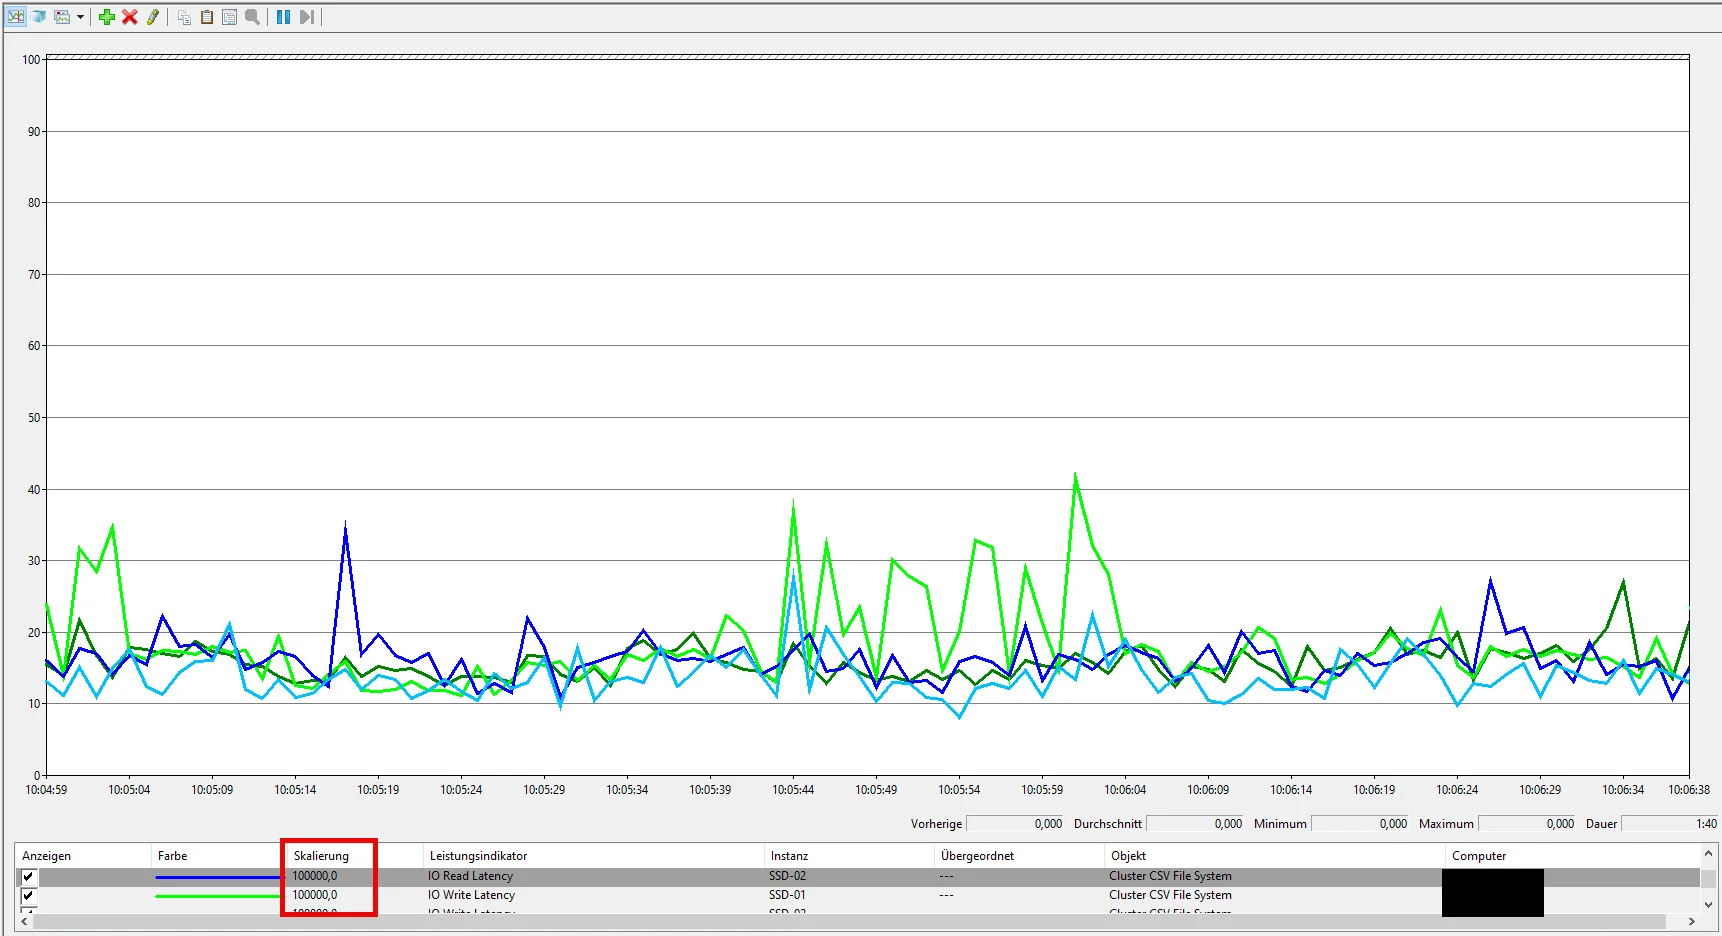Screen dimensions: 1722x936
Task: Click the counter list scroll up arrow
Action: [x=1708, y=854]
